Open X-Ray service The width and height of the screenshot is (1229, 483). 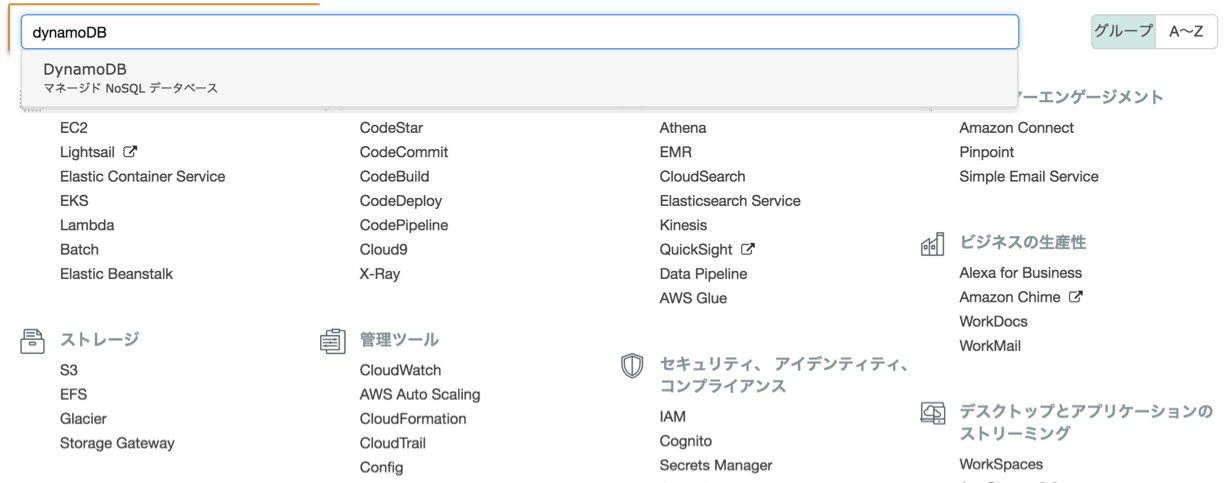tap(380, 274)
